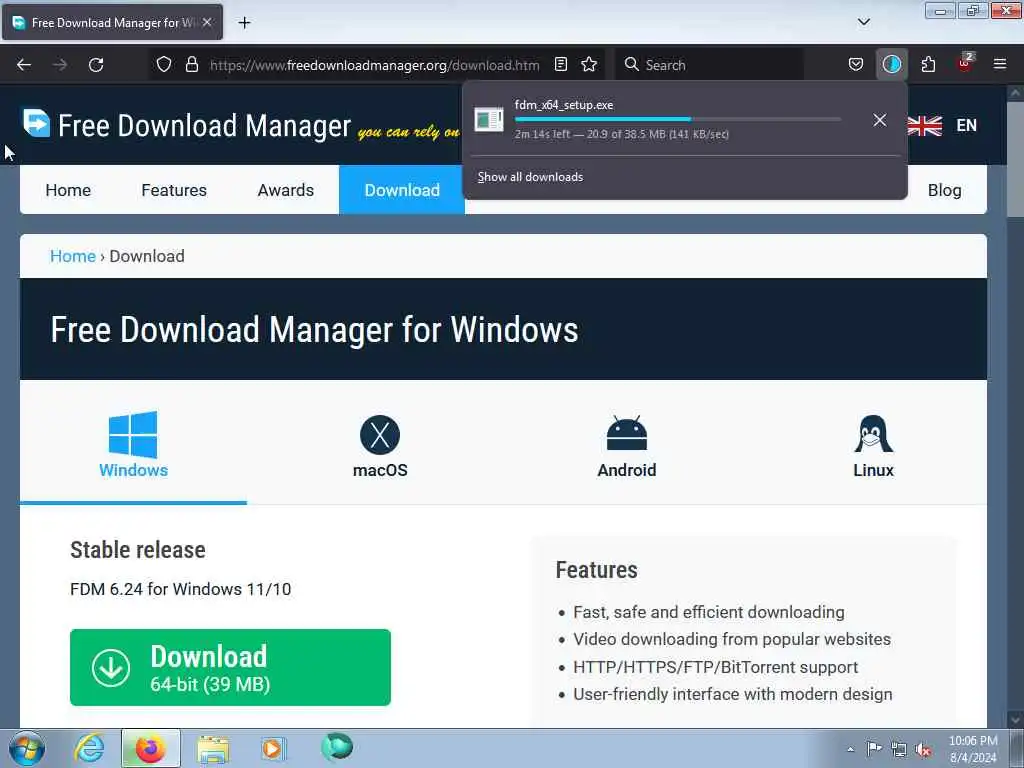Toggle reader view in address bar

(560, 65)
